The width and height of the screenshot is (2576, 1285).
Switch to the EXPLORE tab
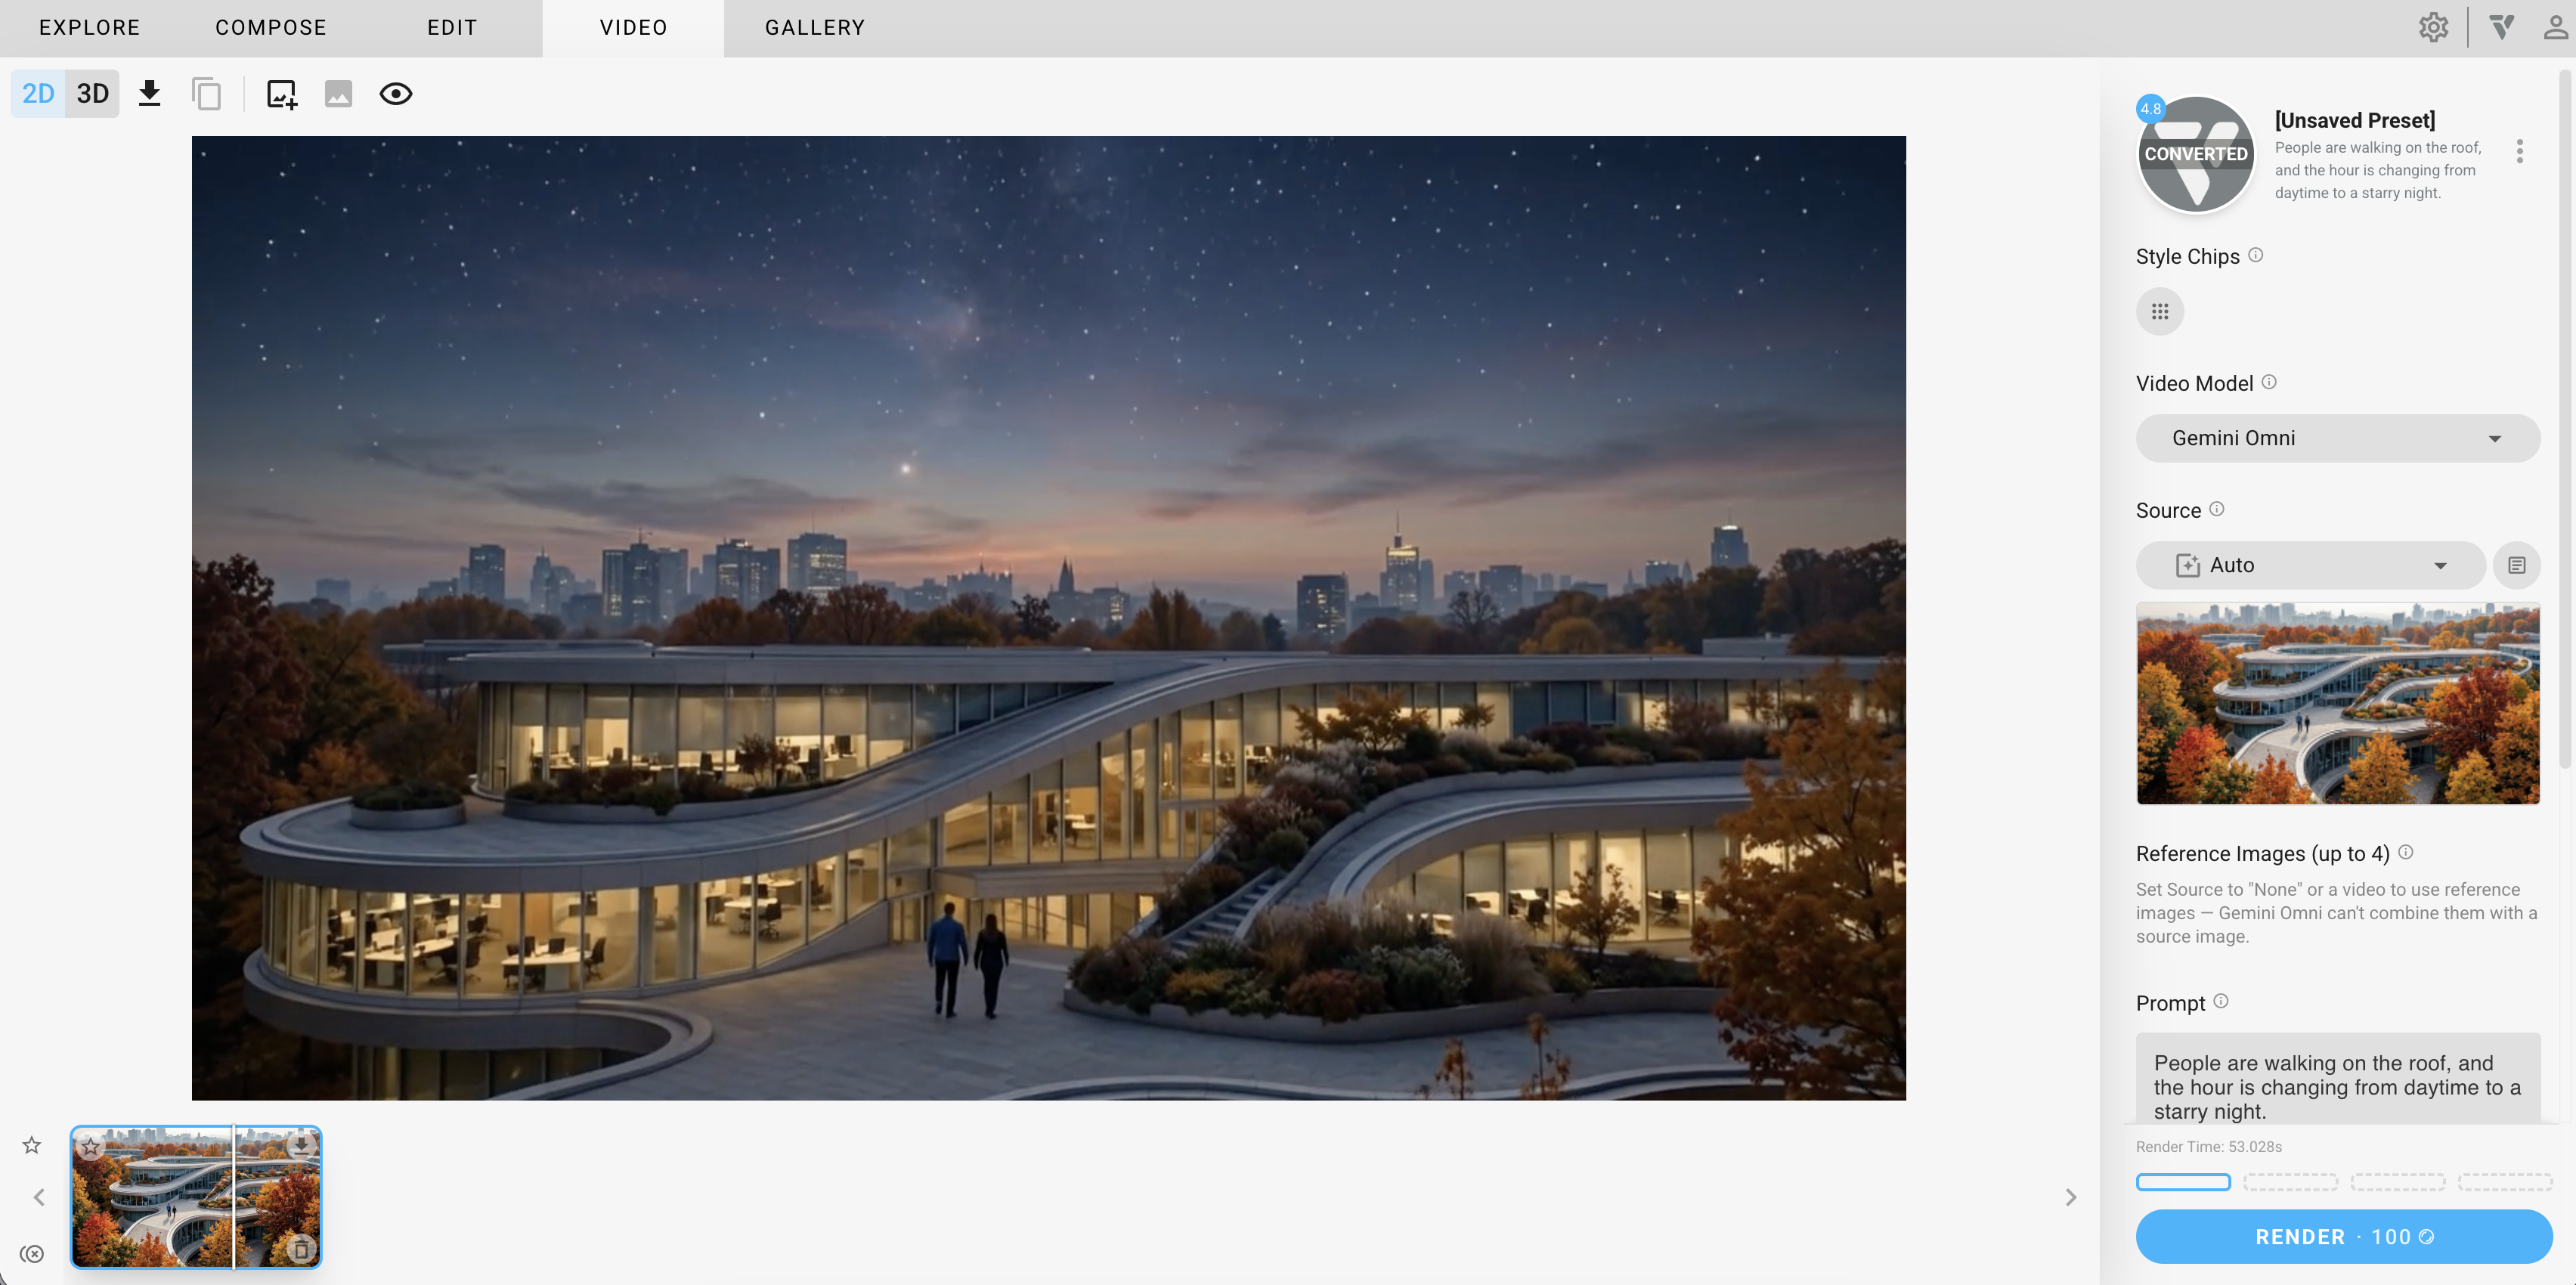(x=90, y=28)
